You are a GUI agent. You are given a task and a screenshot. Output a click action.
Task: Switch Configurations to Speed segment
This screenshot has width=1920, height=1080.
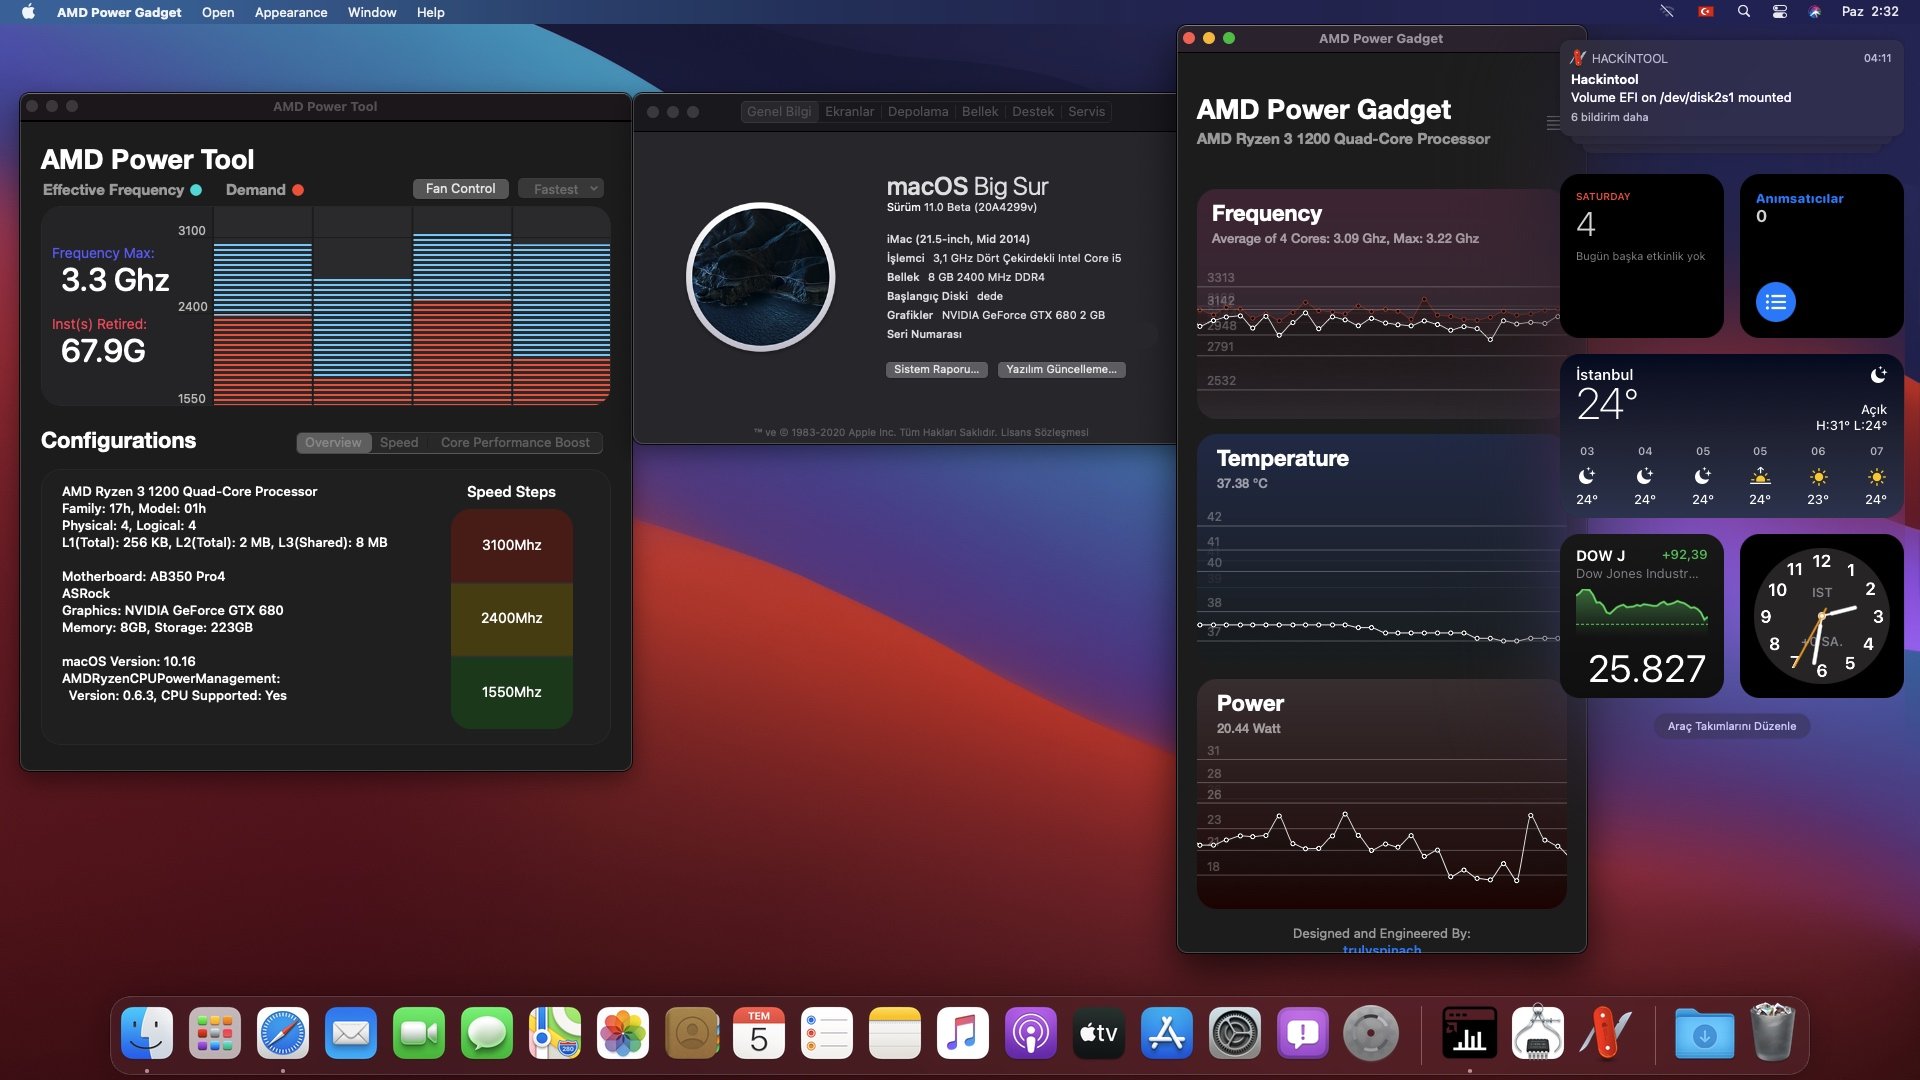pos(399,443)
